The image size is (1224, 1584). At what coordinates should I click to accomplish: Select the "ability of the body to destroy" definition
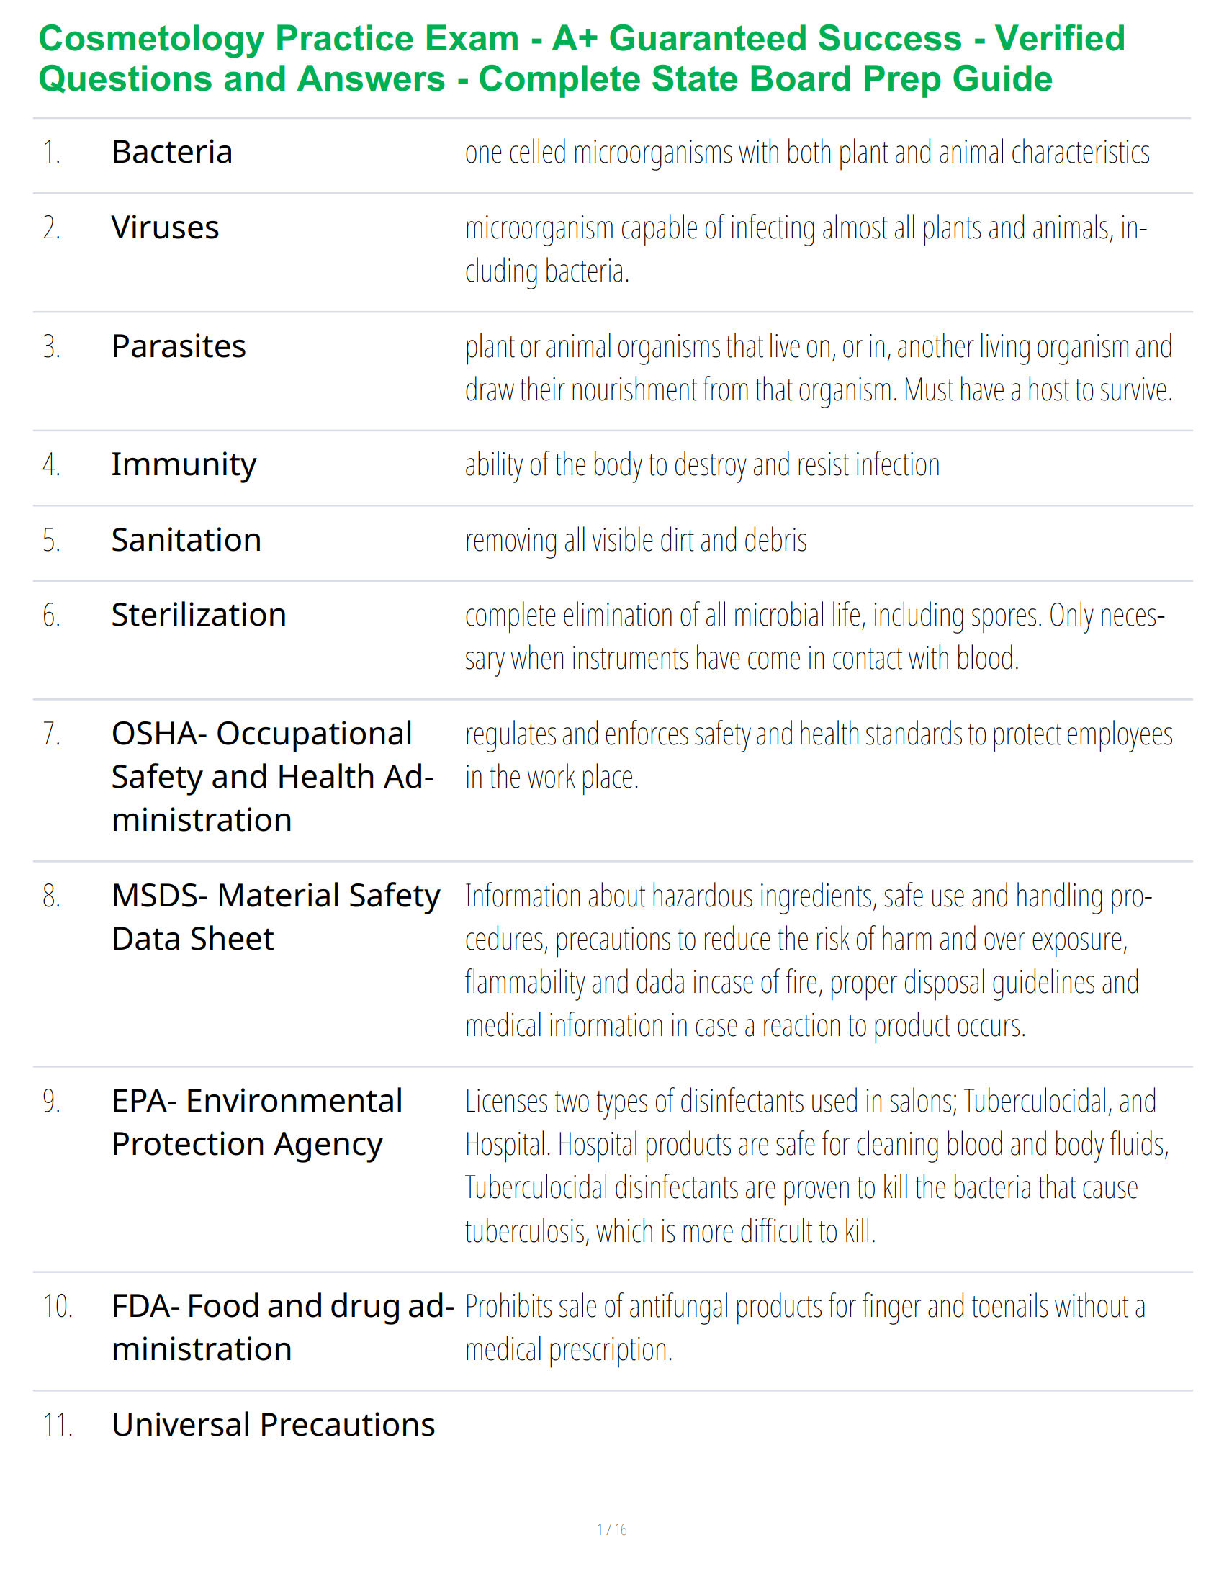point(702,465)
